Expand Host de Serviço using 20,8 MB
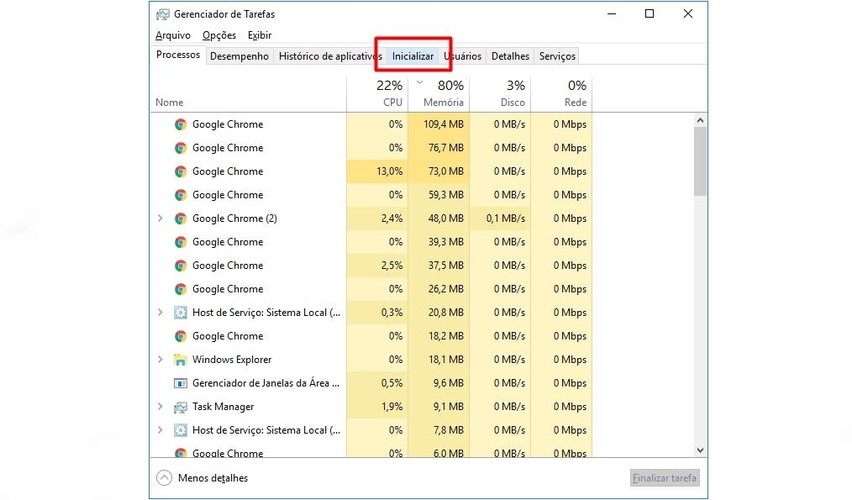852x500 pixels. pyautogui.click(x=160, y=312)
